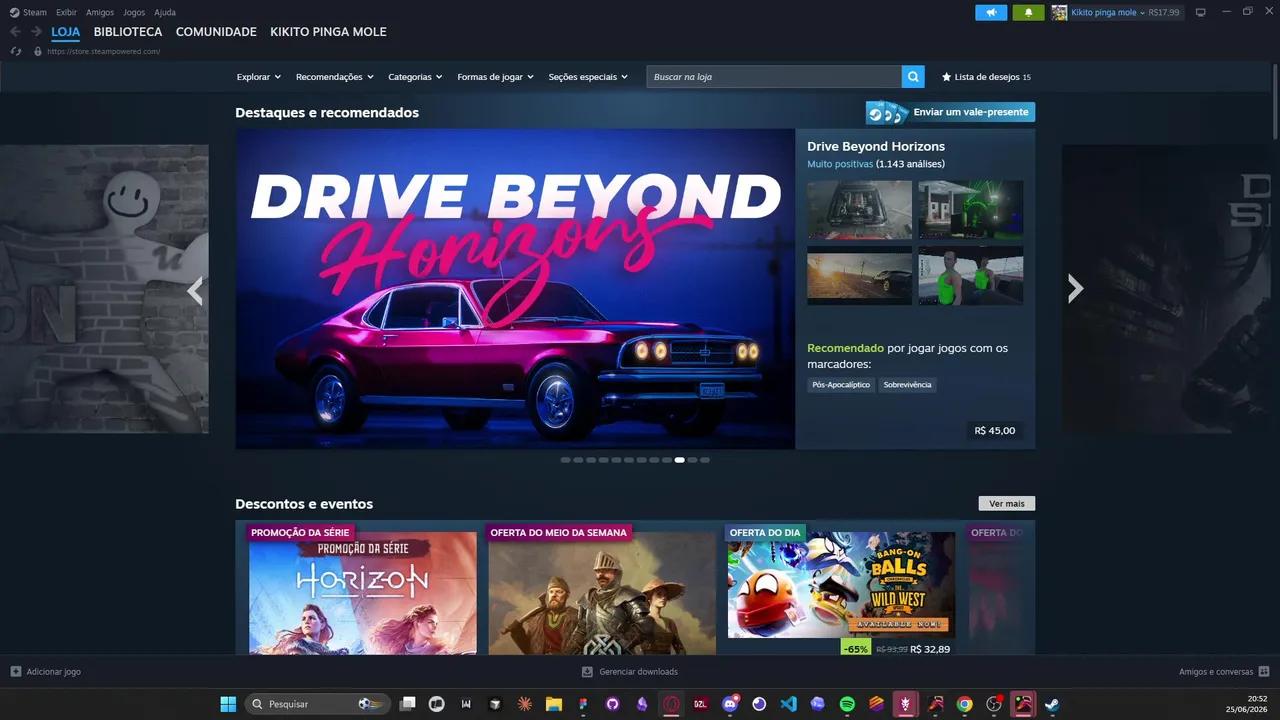Viewport: 1280px width, 720px height.
Task: Click the store URL address bar
Action: point(103,51)
